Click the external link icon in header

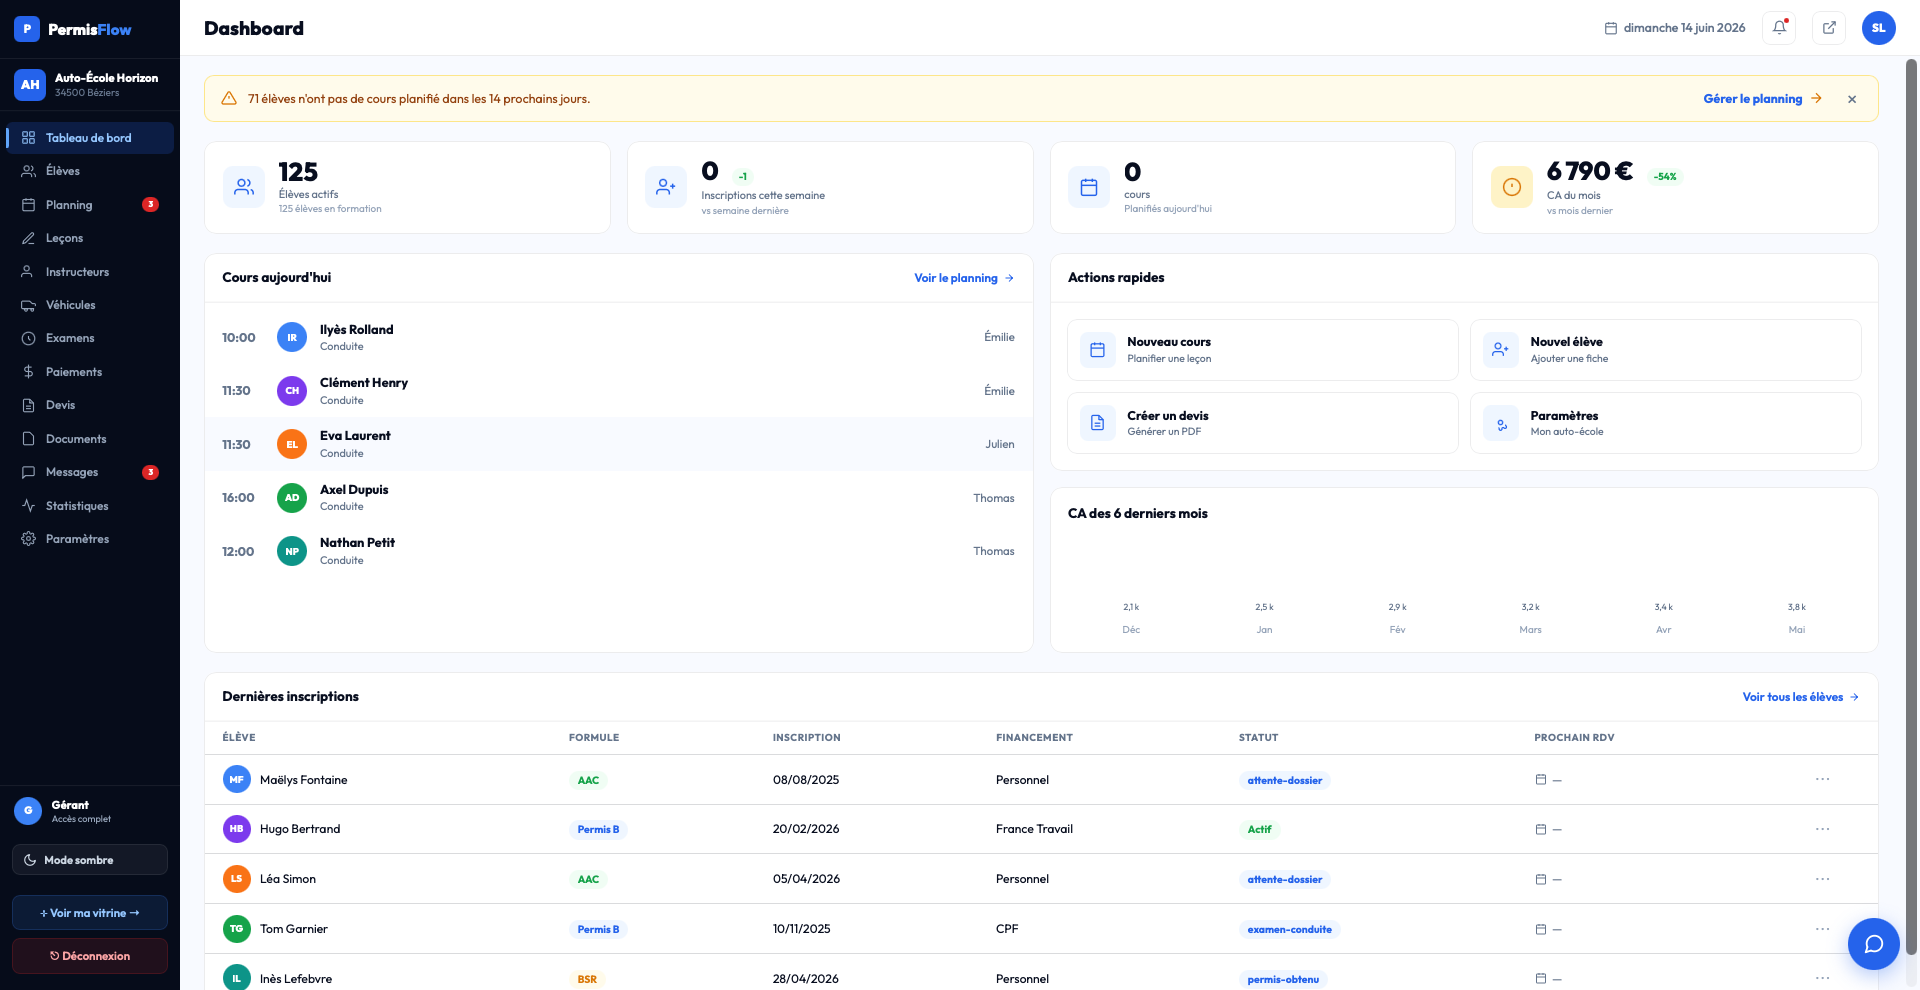(x=1829, y=28)
